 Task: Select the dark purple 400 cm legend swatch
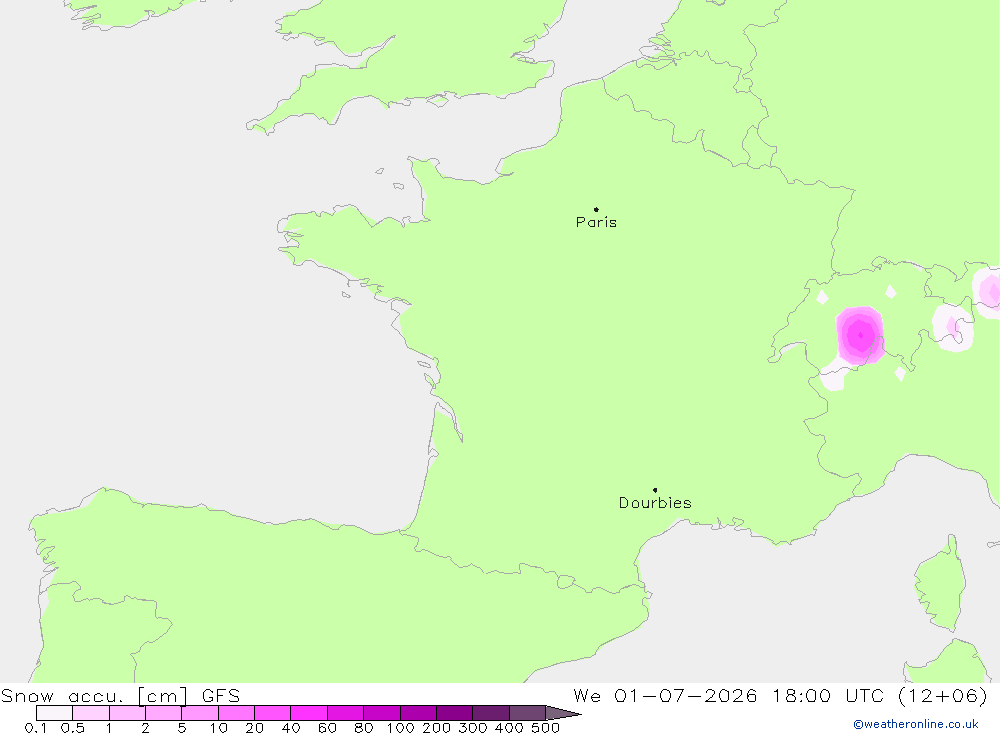(527, 713)
